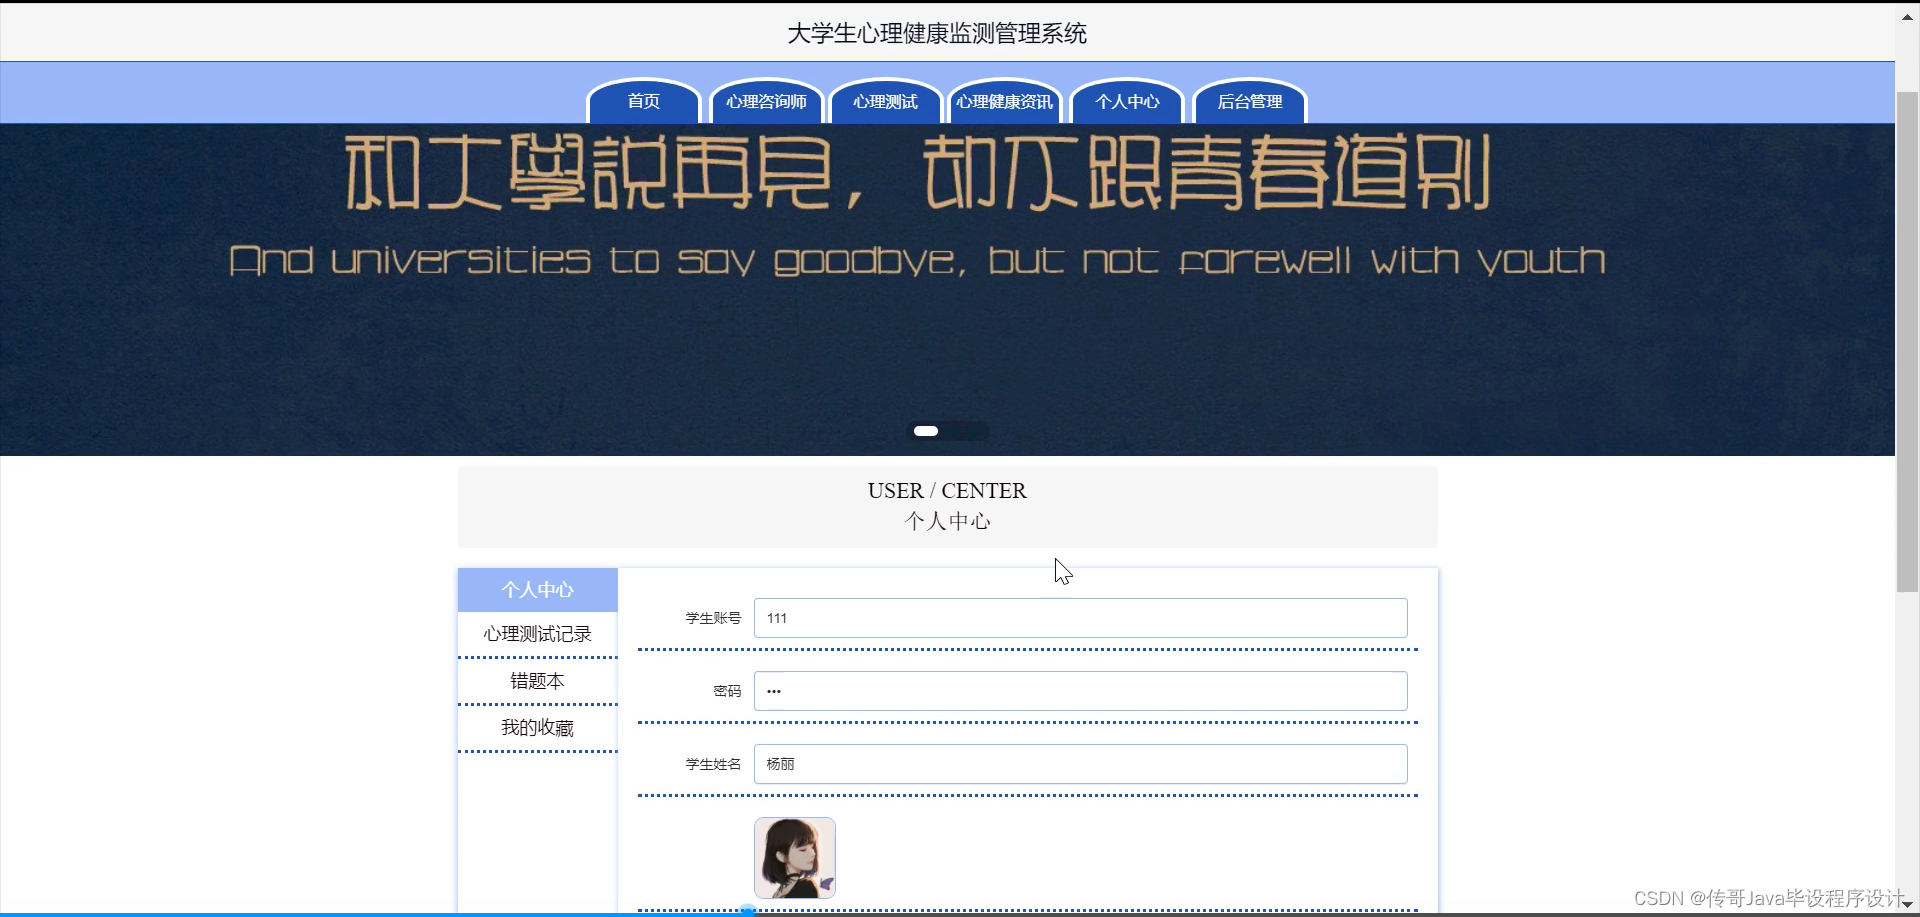Select the 学生姓名 field showing 杨丽
Viewport: 1920px width, 917px height.
(x=1080, y=763)
